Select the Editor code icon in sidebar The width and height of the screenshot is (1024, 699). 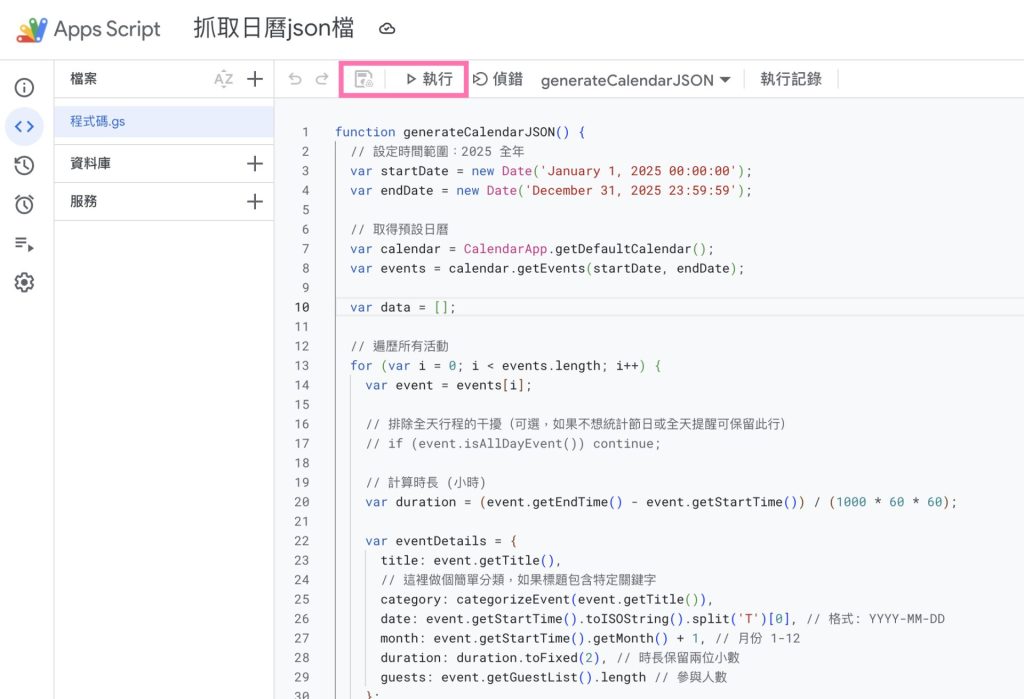coord(25,127)
